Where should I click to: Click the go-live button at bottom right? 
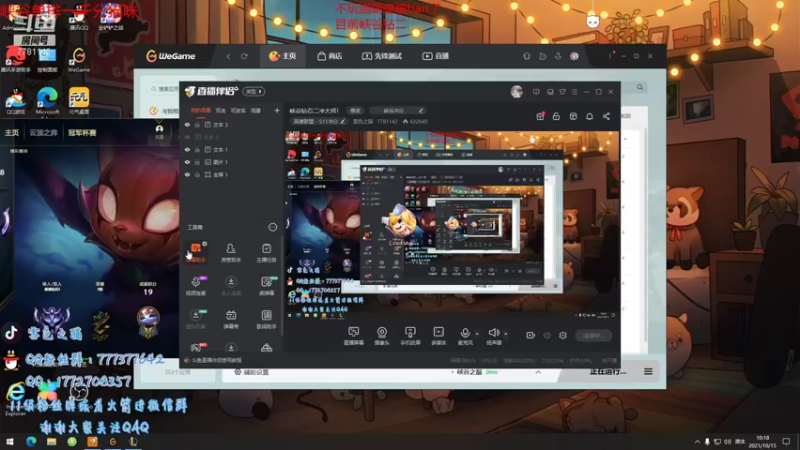tap(593, 335)
